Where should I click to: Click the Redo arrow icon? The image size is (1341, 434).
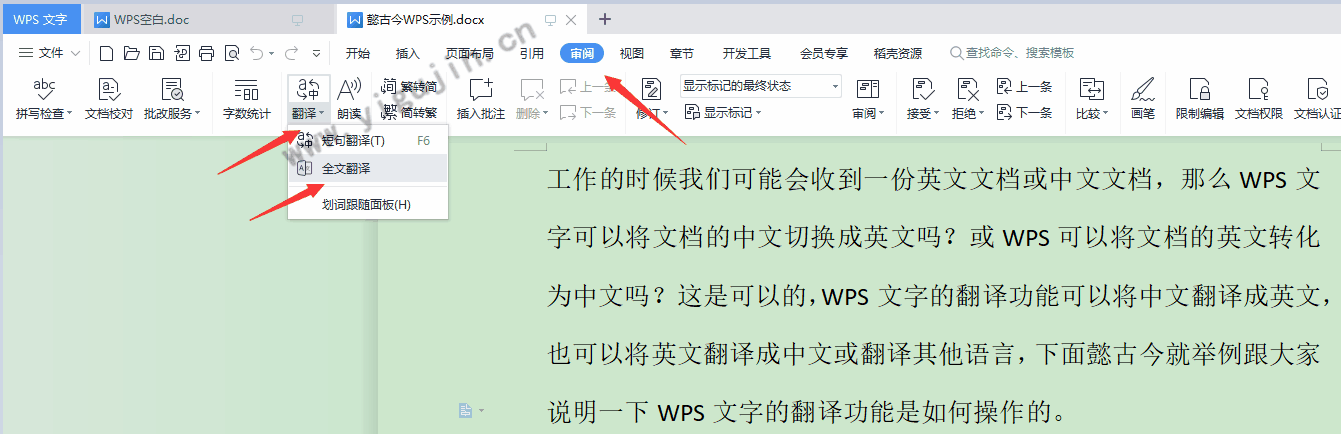tap(291, 53)
